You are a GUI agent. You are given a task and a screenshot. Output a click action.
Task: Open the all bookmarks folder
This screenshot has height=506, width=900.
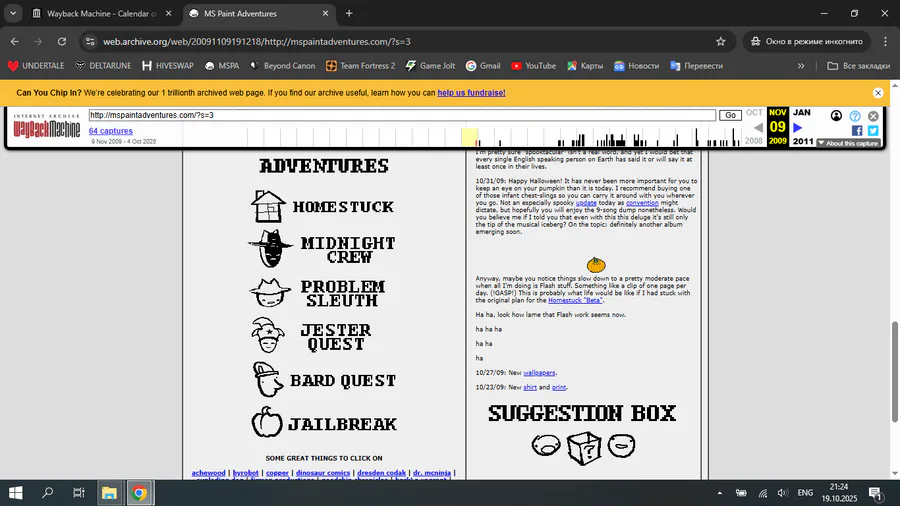coord(859,66)
